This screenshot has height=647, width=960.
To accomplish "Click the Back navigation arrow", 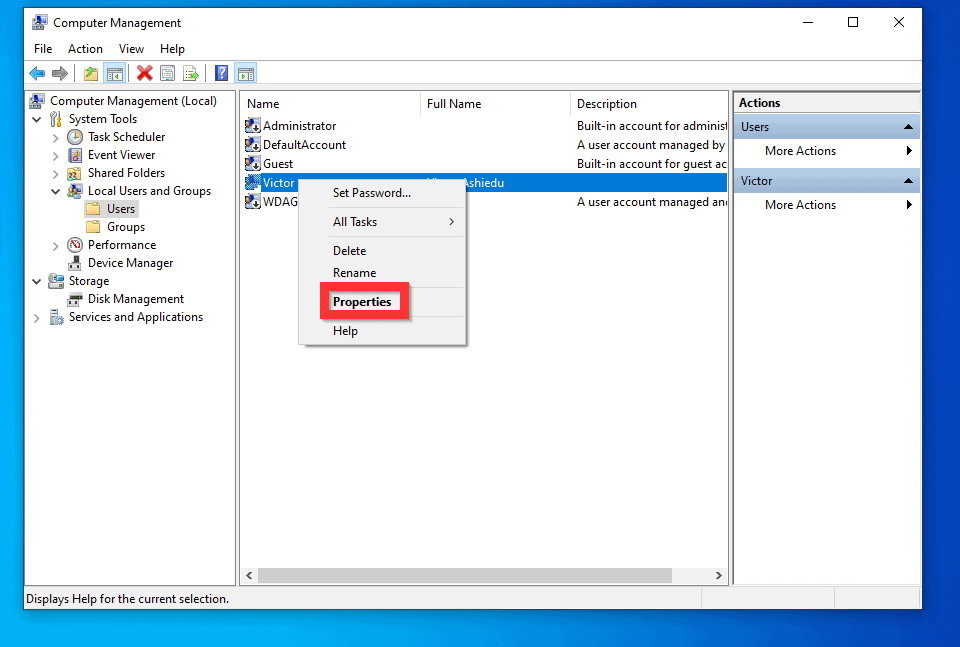I will [37, 72].
